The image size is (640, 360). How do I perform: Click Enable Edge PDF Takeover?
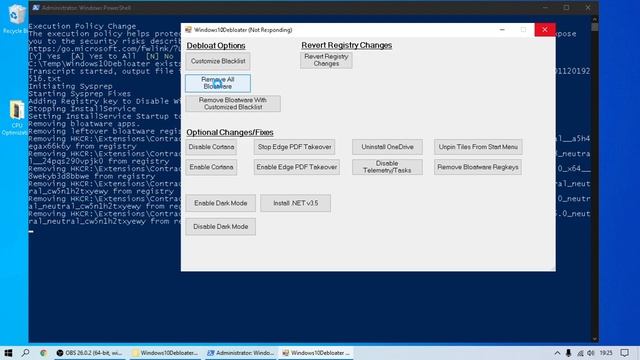pyautogui.click(x=297, y=167)
